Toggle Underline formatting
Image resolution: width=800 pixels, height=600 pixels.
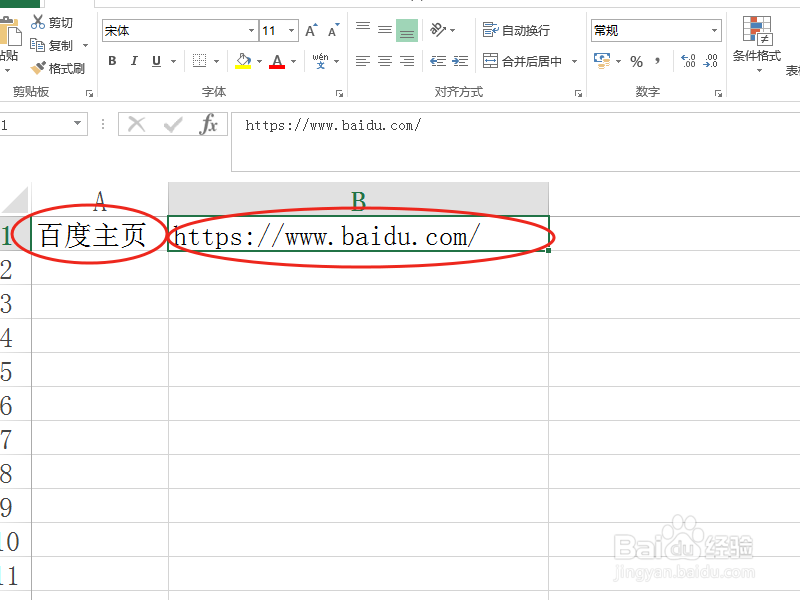tap(157, 61)
